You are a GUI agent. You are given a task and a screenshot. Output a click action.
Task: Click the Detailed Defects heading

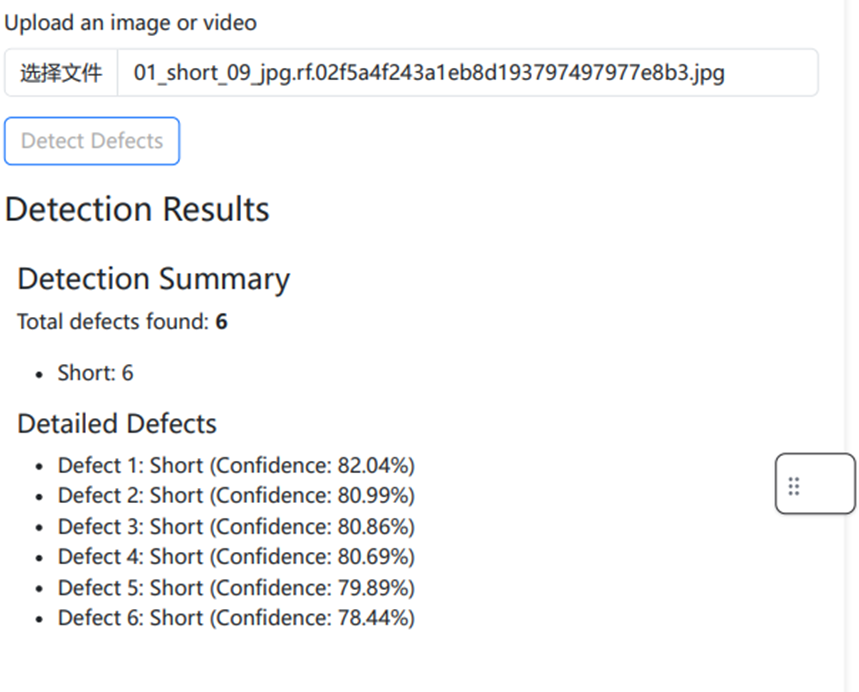[117, 424]
